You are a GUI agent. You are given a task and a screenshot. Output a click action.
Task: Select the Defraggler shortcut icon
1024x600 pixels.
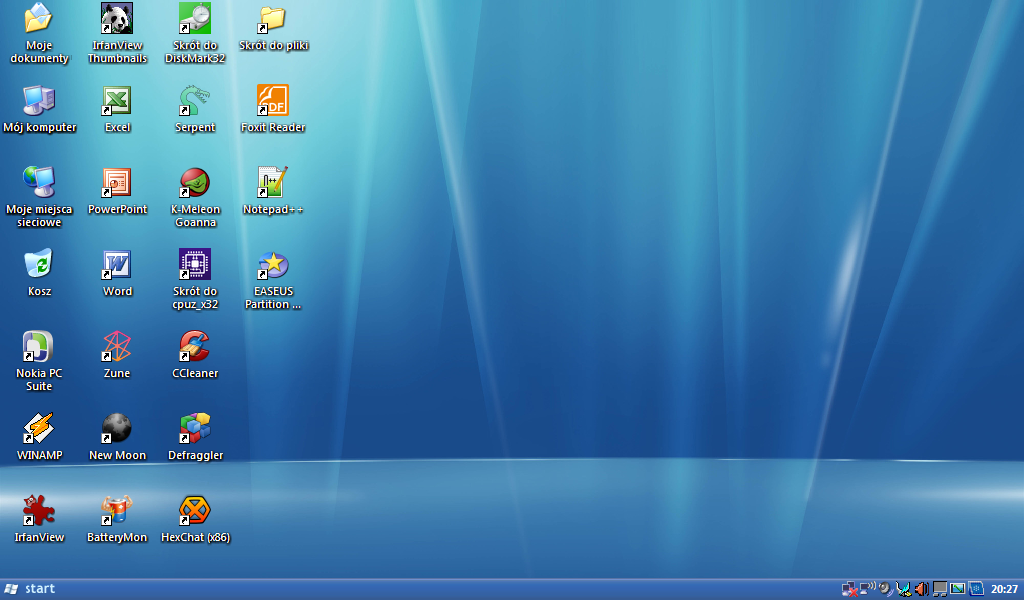pos(195,428)
